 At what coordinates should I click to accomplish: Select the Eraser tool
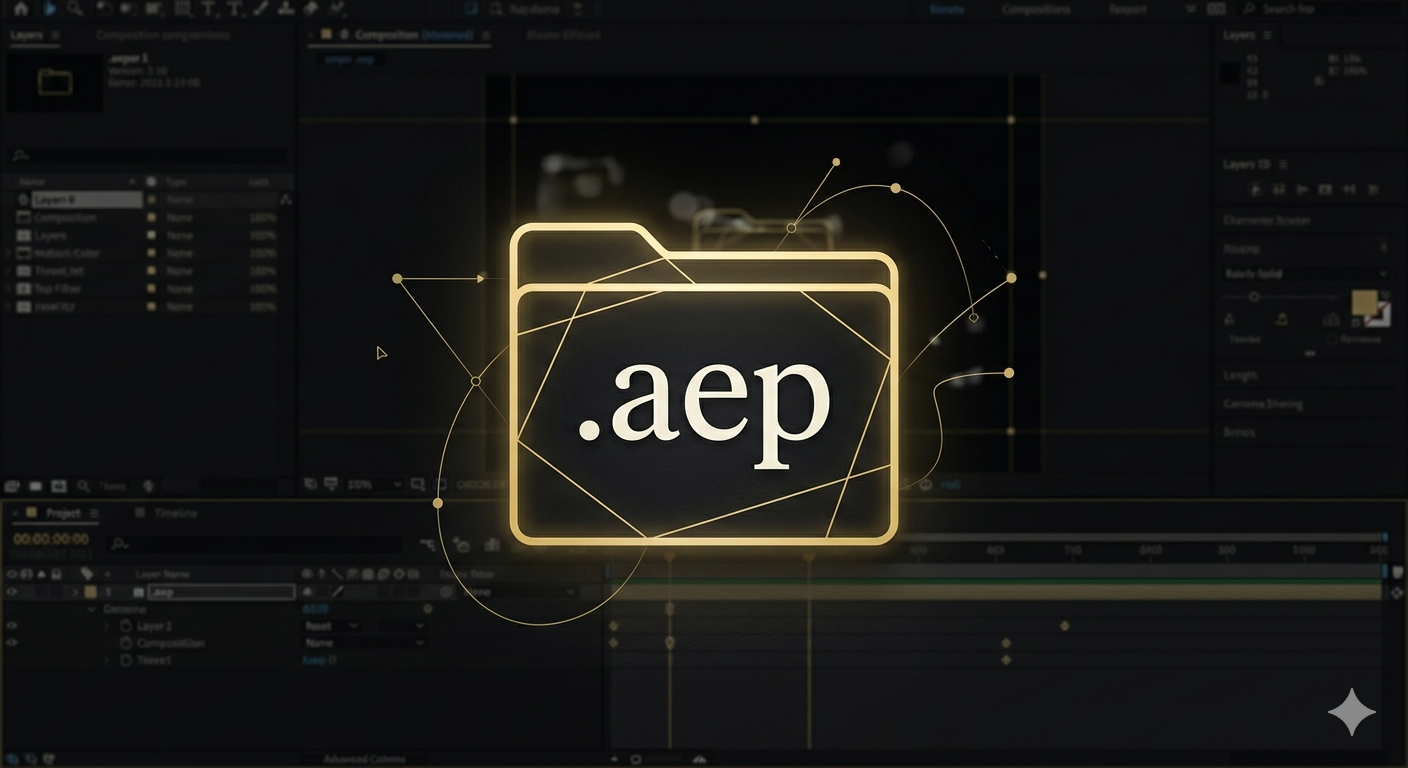click(311, 9)
